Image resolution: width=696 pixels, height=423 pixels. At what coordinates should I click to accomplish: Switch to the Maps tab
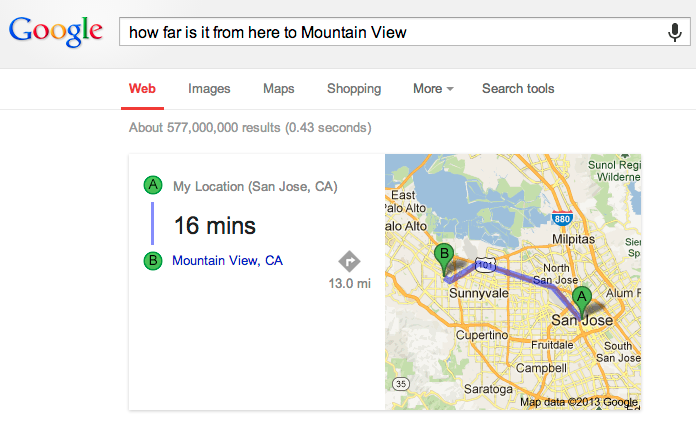point(278,89)
